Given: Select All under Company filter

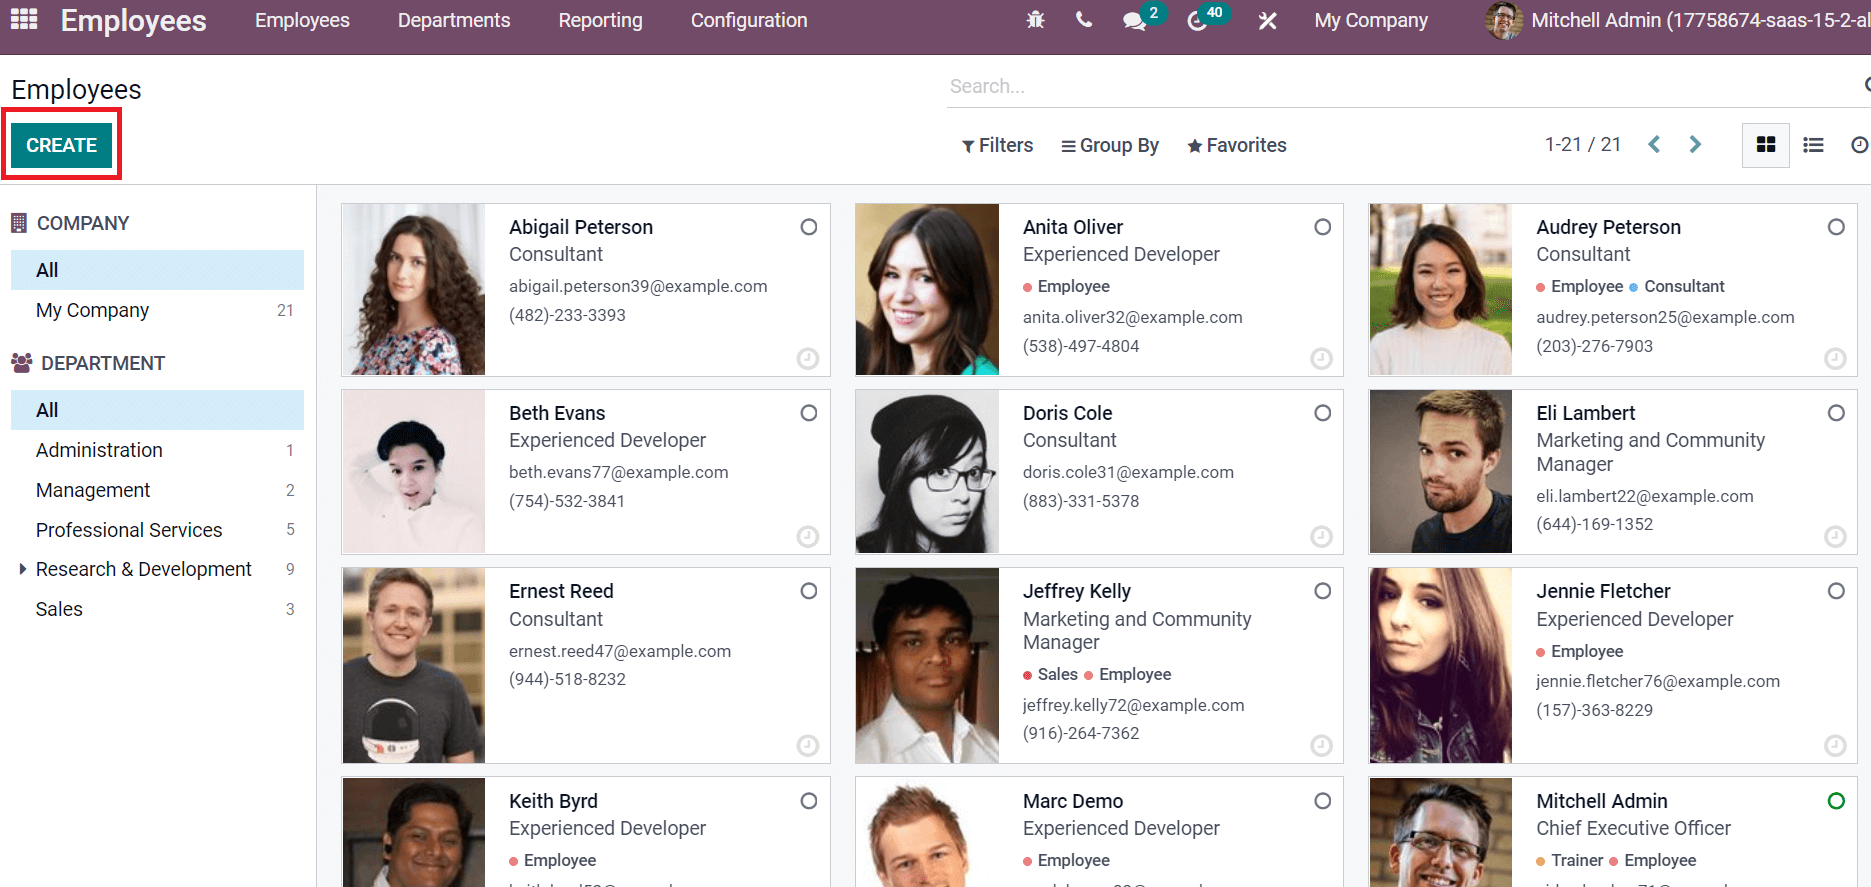Looking at the screenshot, I should point(157,270).
